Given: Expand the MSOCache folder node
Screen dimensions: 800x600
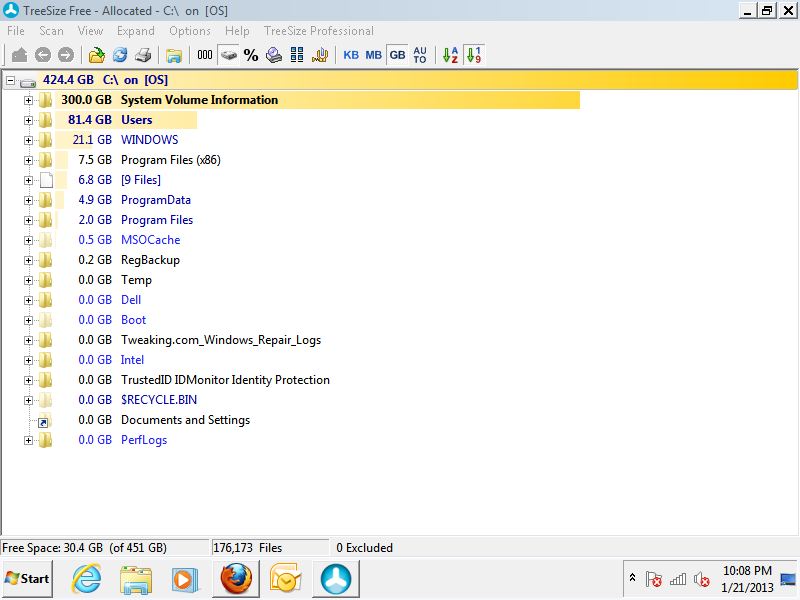Looking at the screenshot, I should click(x=28, y=240).
